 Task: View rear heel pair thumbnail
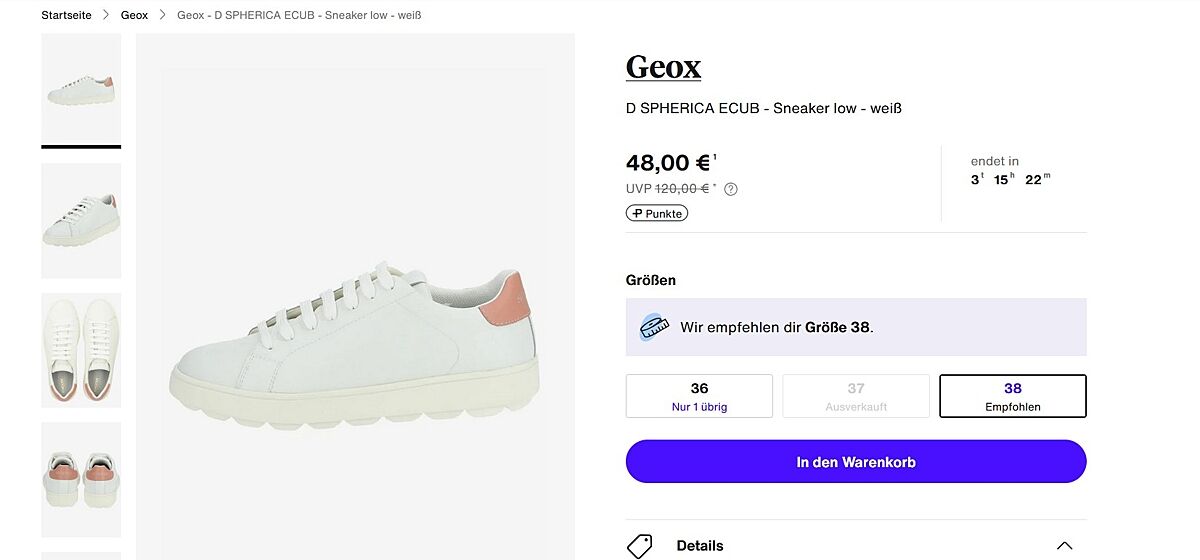81,479
